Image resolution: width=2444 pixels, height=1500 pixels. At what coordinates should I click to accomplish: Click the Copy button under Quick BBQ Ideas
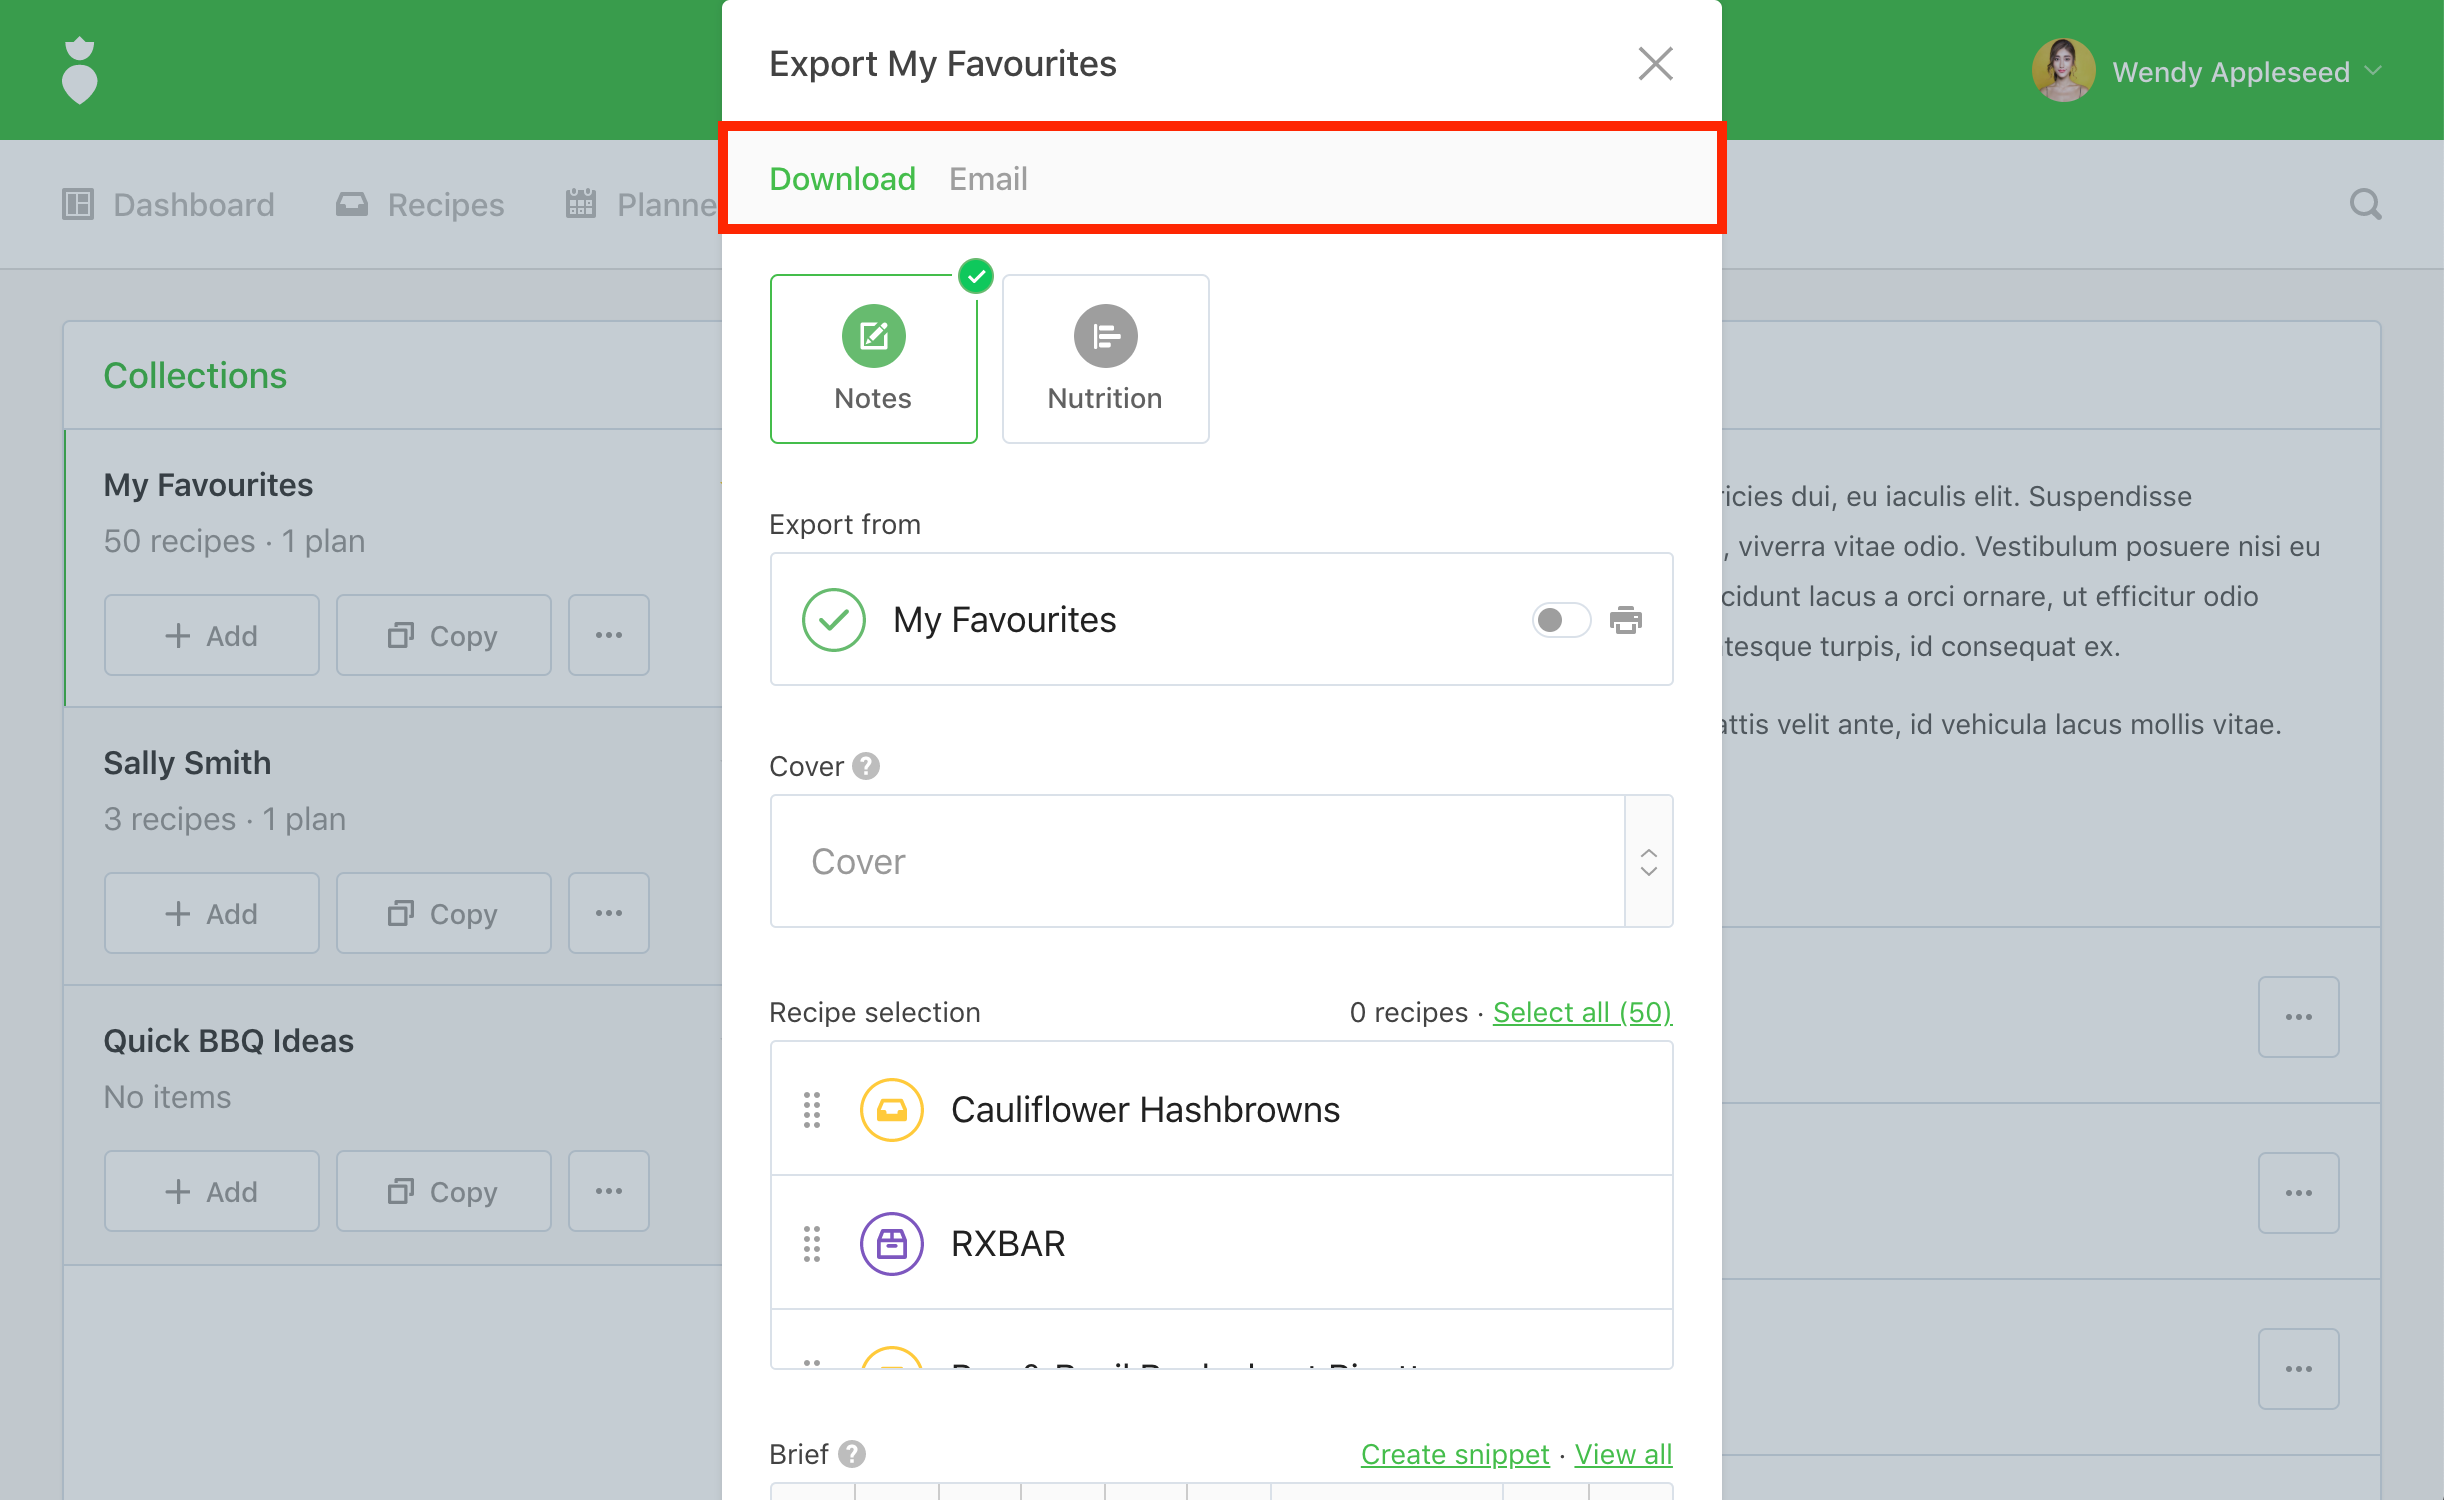pos(443,1191)
